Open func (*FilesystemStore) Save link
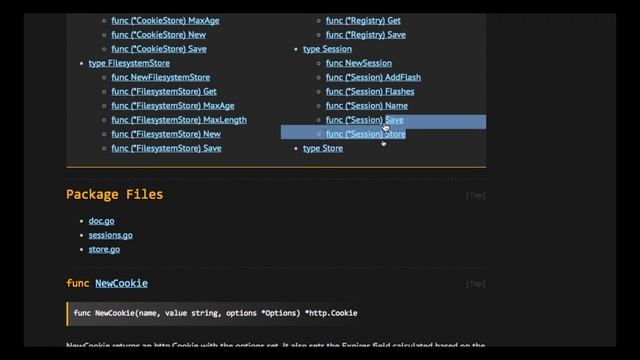 click(166, 148)
